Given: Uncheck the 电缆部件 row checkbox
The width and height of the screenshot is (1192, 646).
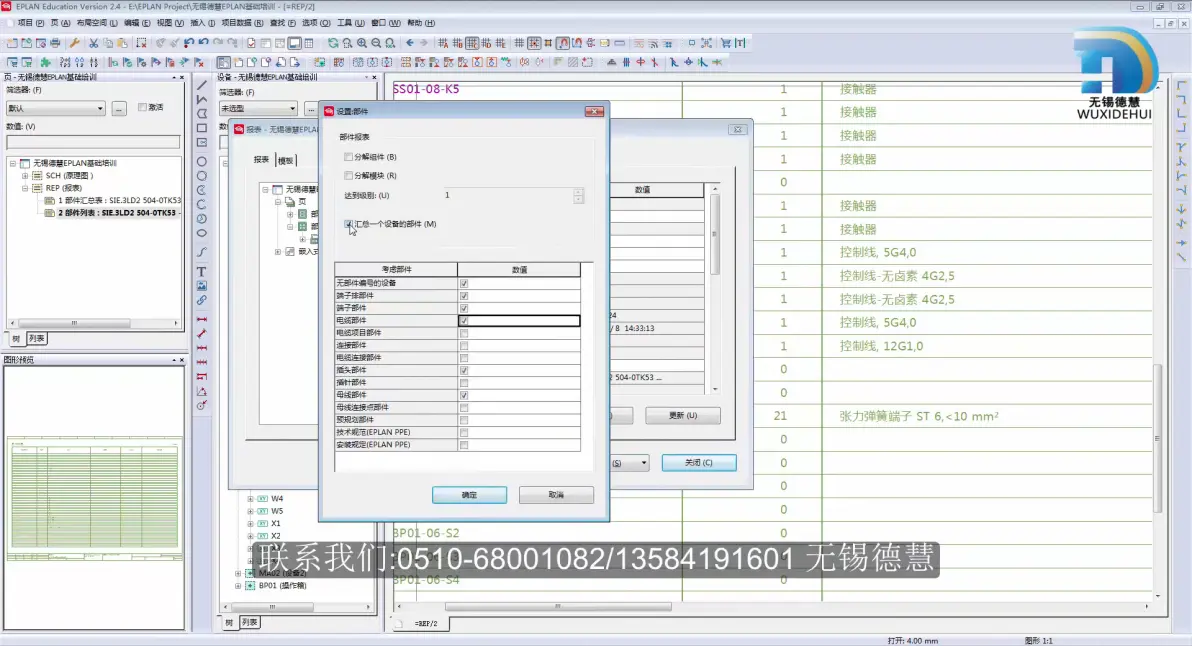Looking at the screenshot, I should tap(464, 321).
